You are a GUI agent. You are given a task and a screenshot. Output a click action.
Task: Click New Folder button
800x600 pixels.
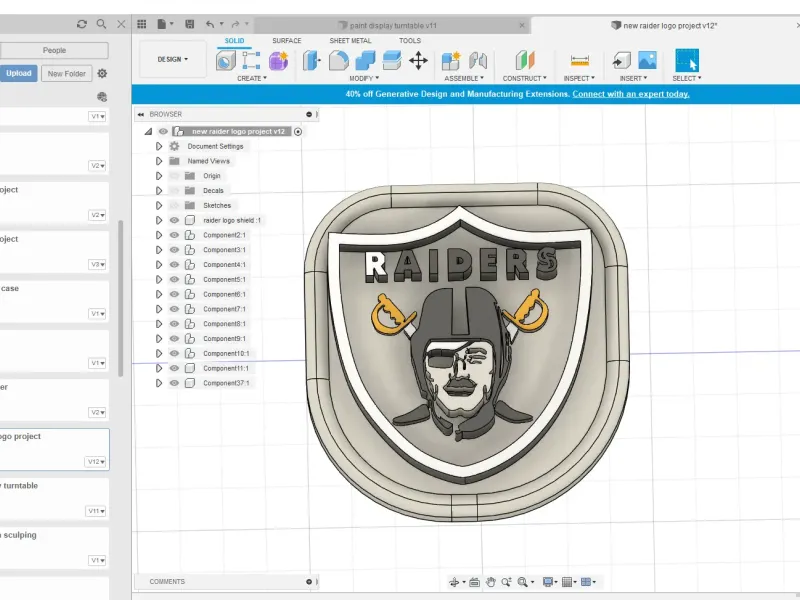pos(66,73)
